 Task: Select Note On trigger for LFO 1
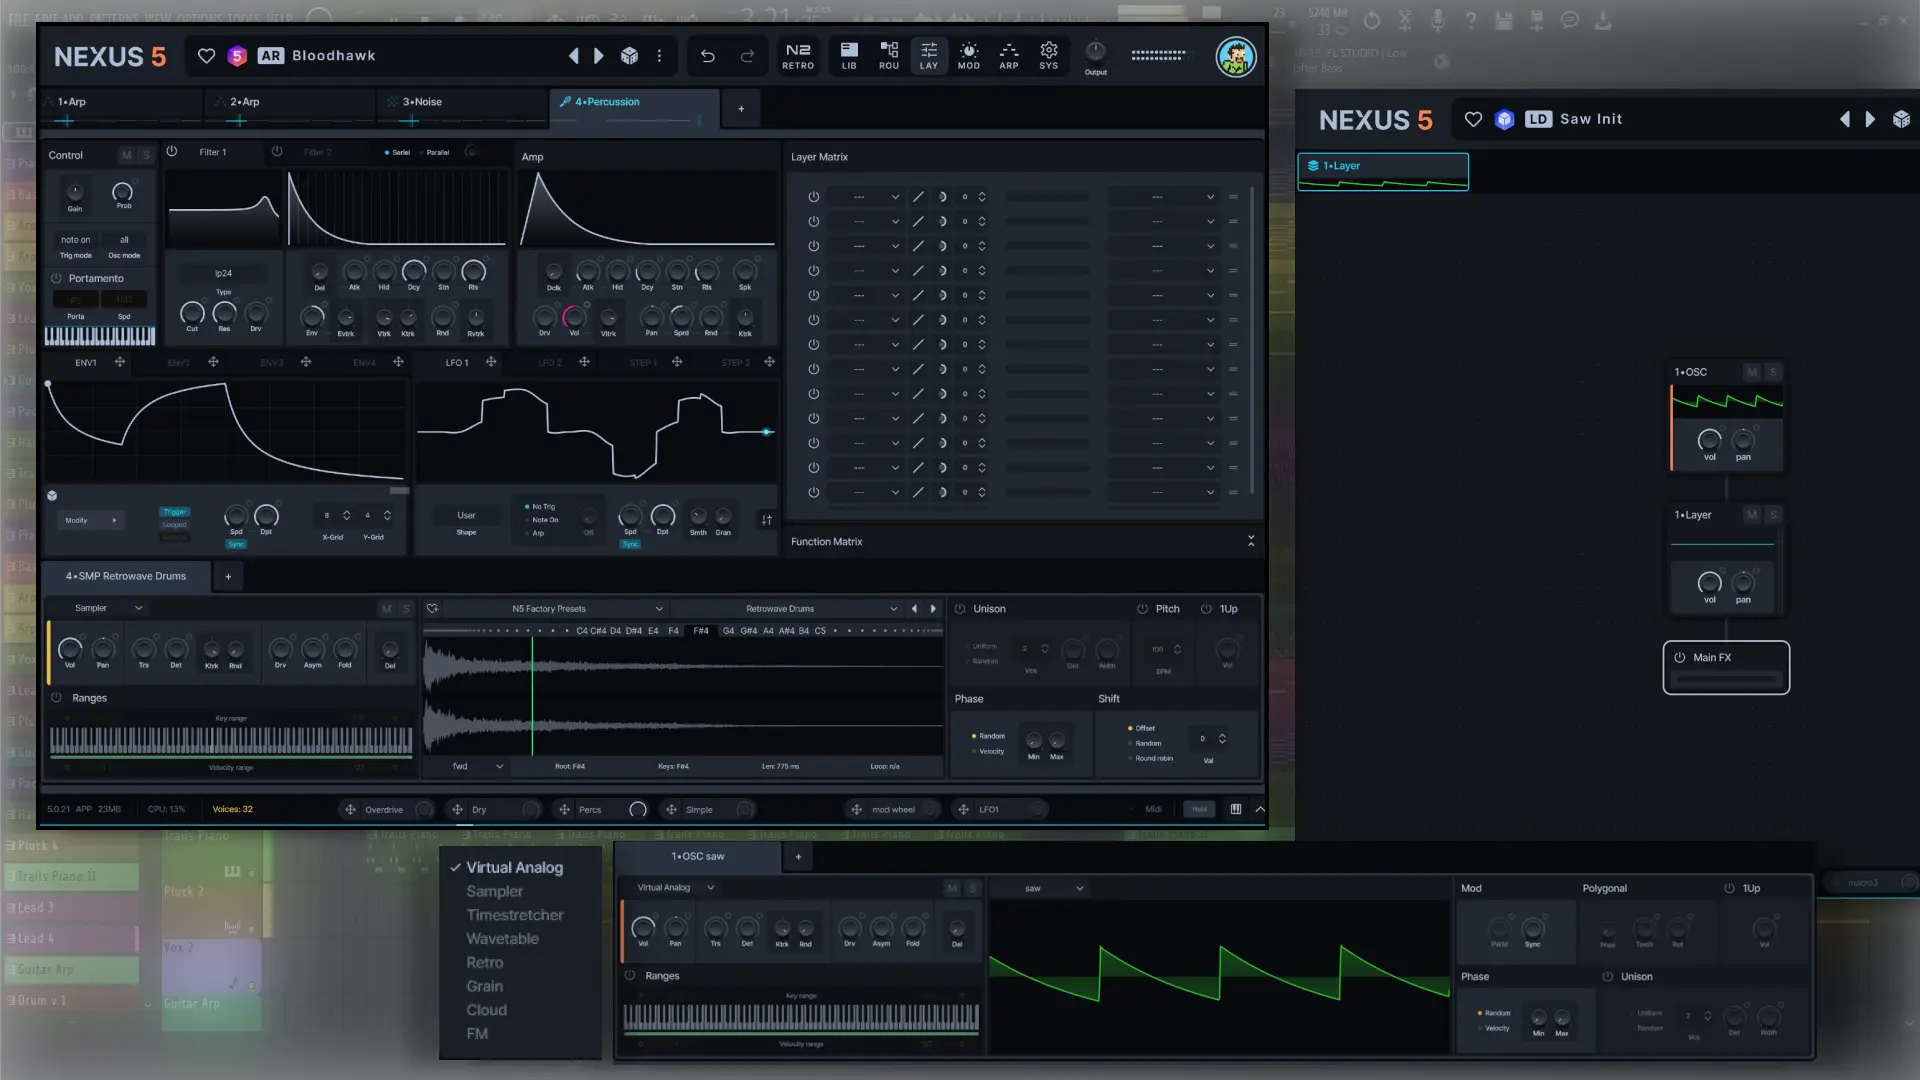pos(542,520)
